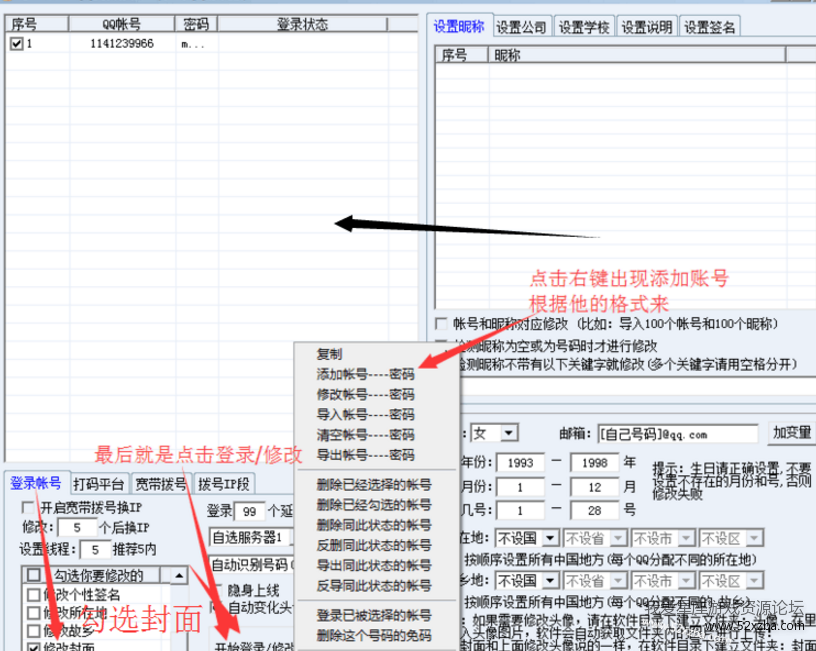
Task: Choose 删除已经选择的帐号 menu item
Action: 373,484
